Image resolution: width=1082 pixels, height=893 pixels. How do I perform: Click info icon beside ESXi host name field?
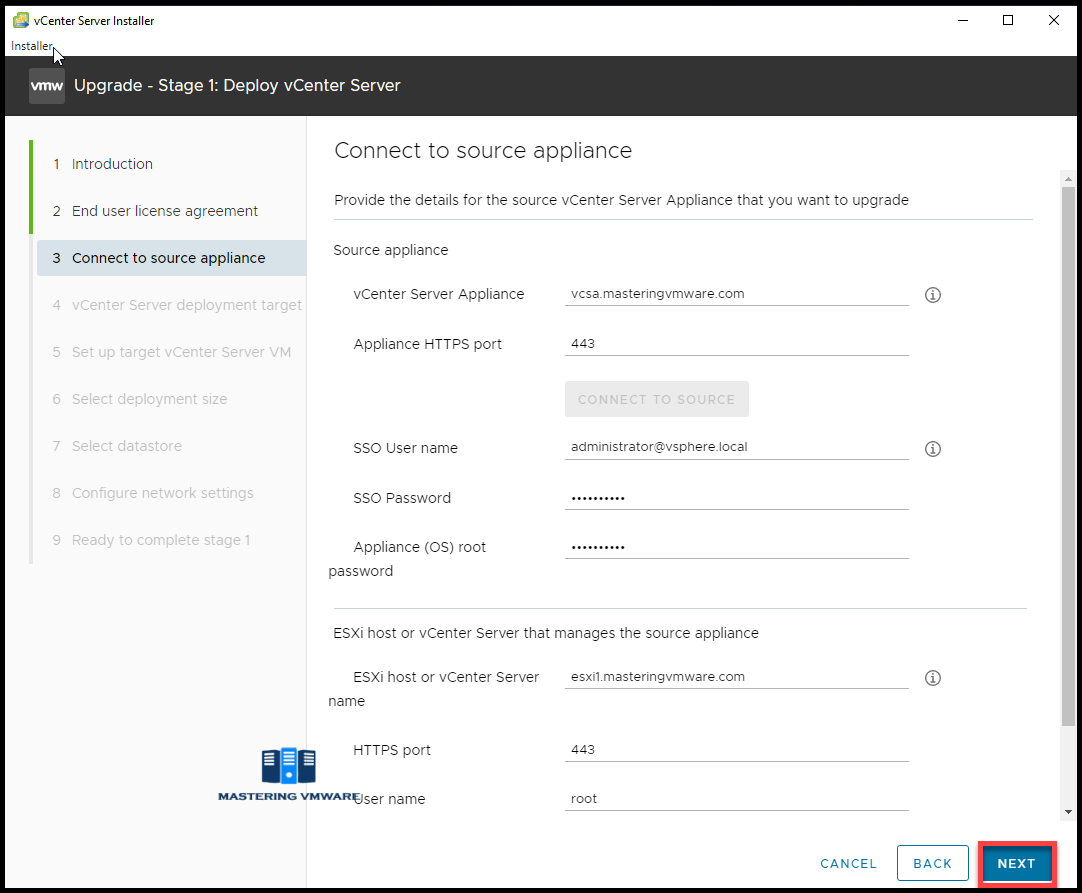point(932,678)
